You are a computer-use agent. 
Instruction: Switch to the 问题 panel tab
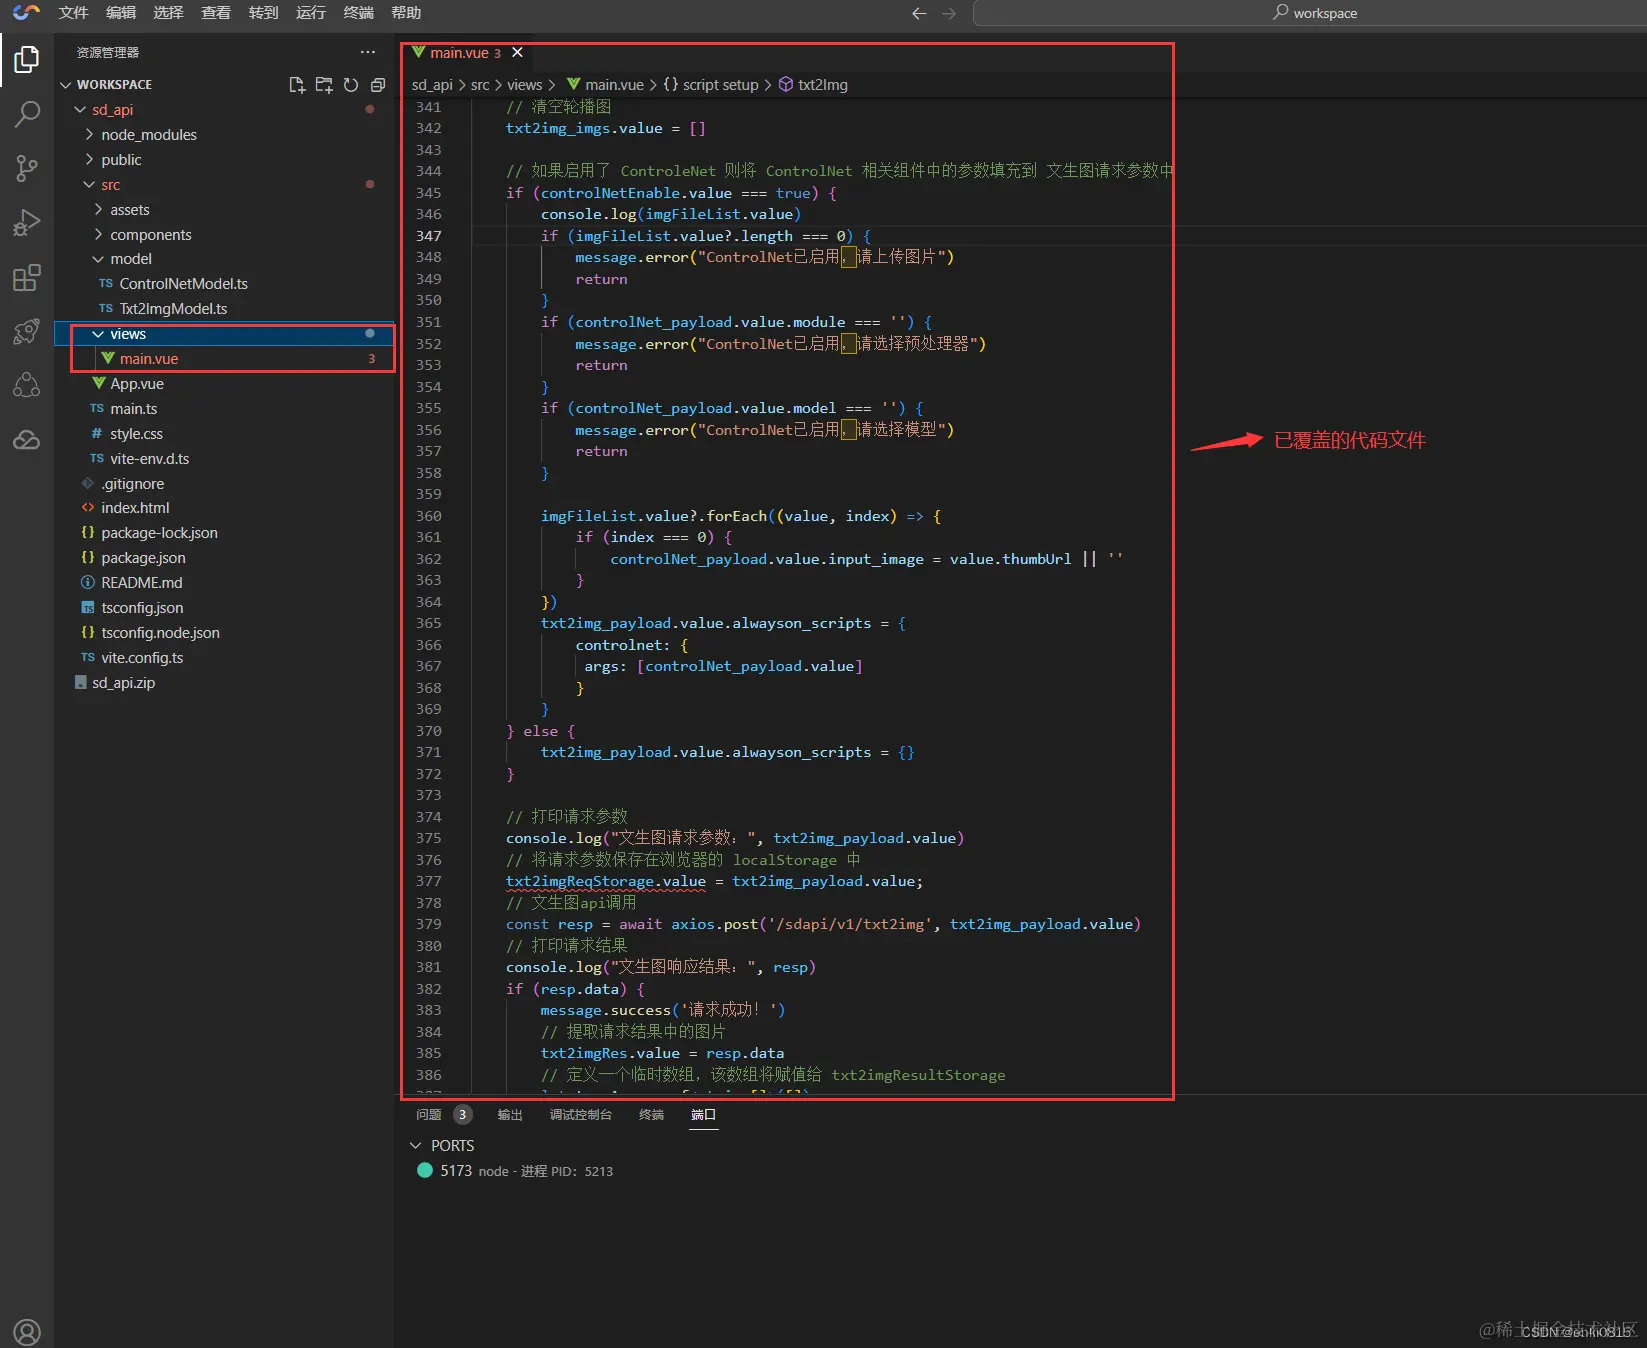[x=429, y=1115]
